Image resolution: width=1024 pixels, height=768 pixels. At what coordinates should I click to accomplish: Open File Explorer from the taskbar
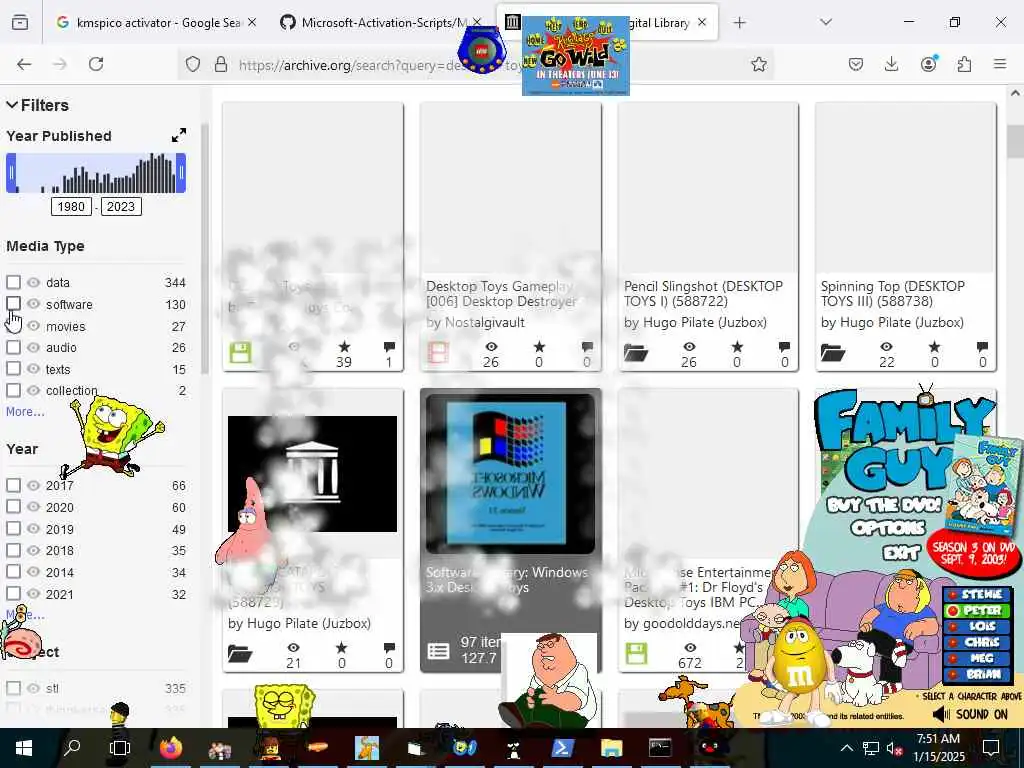(611, 748)
